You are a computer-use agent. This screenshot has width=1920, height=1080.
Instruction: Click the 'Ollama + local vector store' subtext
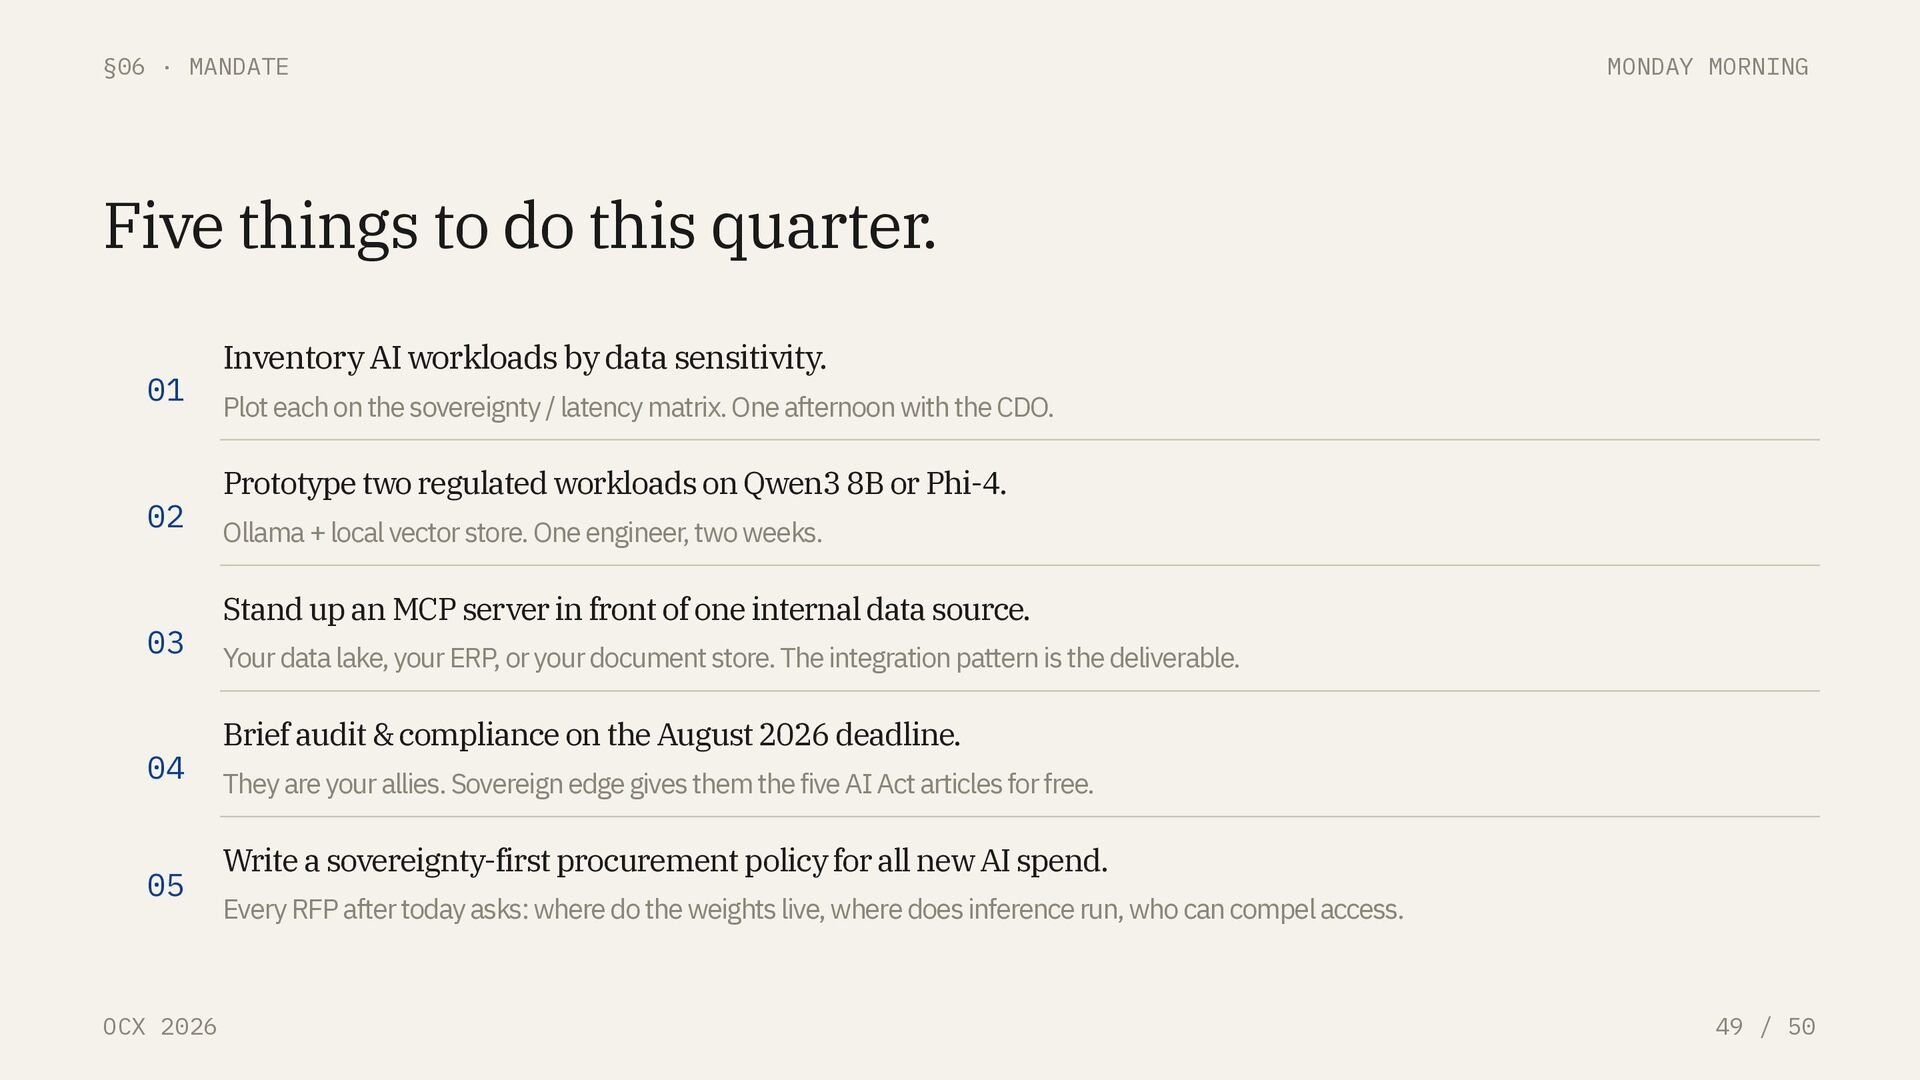(x=522, y=533)
